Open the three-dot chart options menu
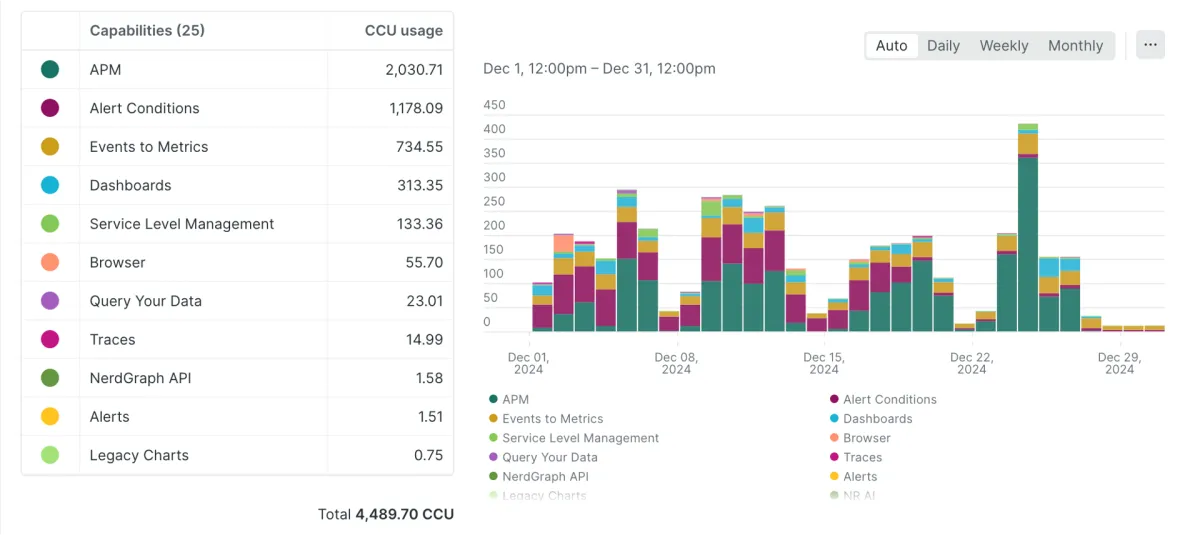Screen dimensions: 1200x535 click(1150, 45)
